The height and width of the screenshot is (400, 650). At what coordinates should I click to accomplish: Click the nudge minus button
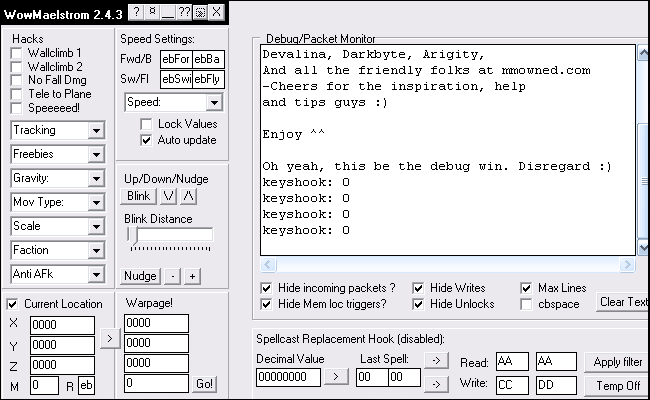pos(172,276)
